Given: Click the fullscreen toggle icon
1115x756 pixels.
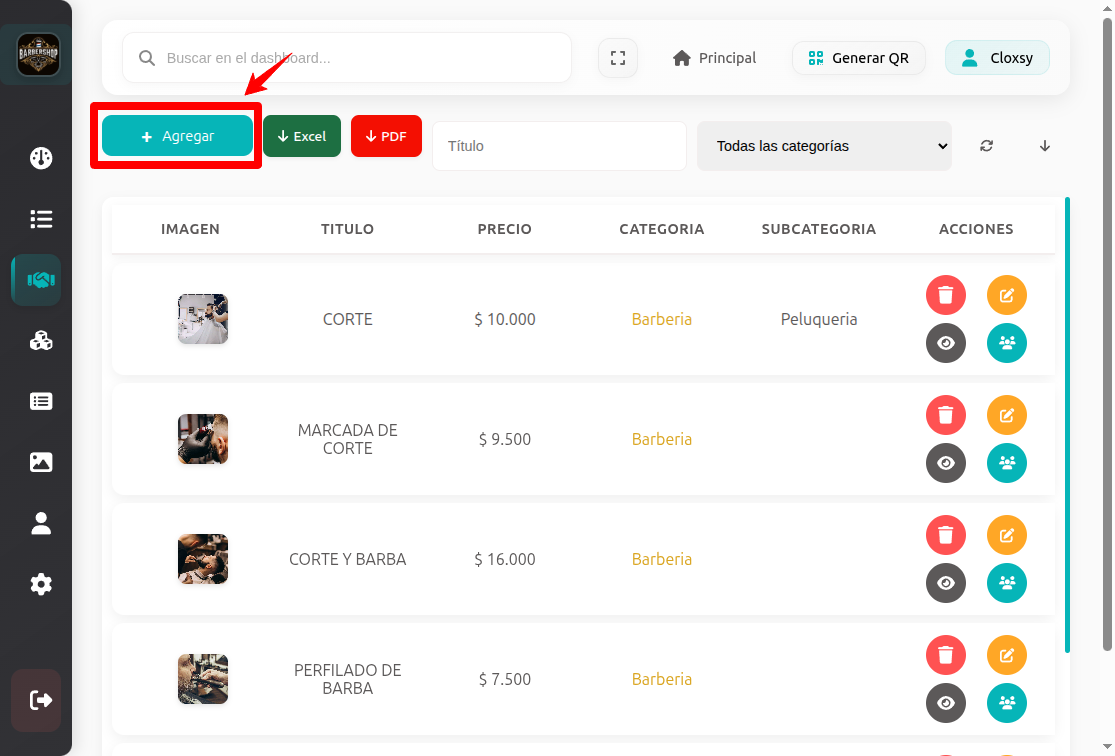Looking at the screenshot, I should tap(618, 58).
